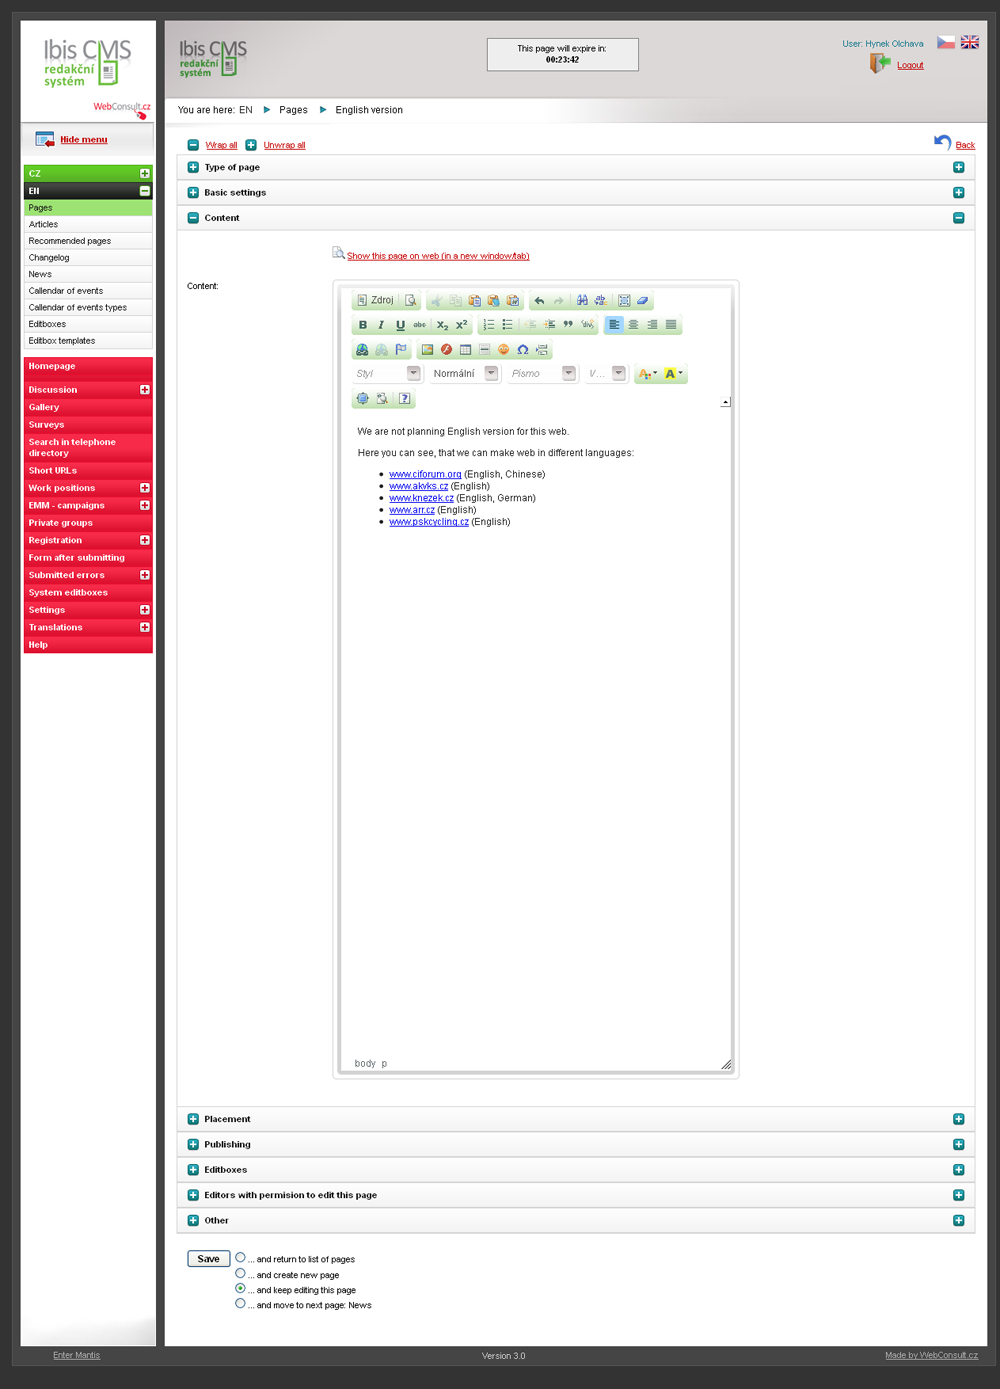Click the Select All icon

[x=624, y=300]
